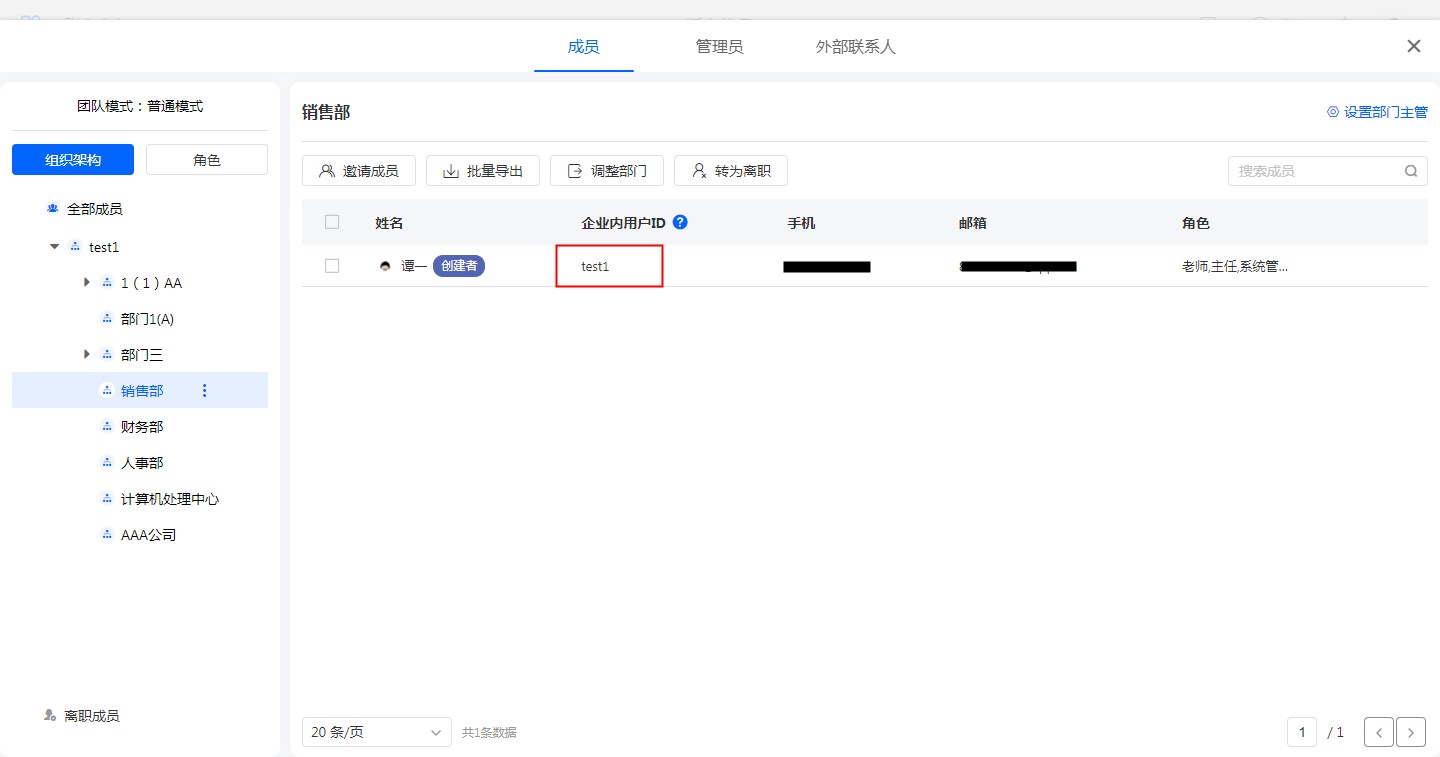Switch to the 管理员 tab
Screen dimensions: 1440x757
719,47
